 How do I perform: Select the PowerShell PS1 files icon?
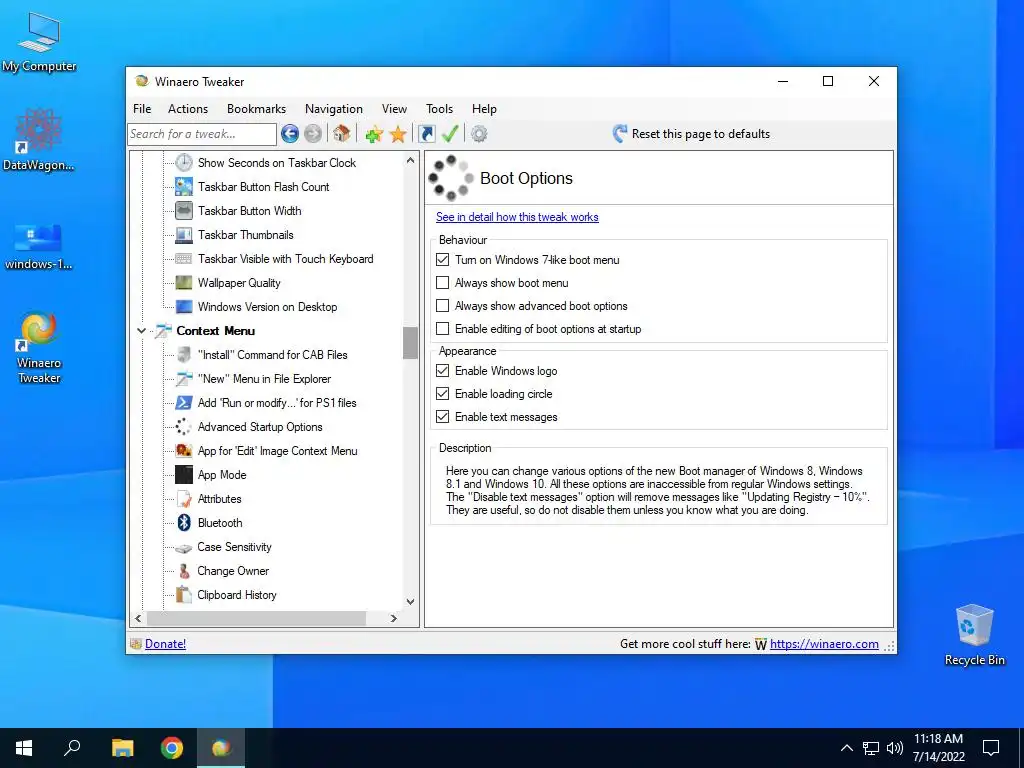184,403
